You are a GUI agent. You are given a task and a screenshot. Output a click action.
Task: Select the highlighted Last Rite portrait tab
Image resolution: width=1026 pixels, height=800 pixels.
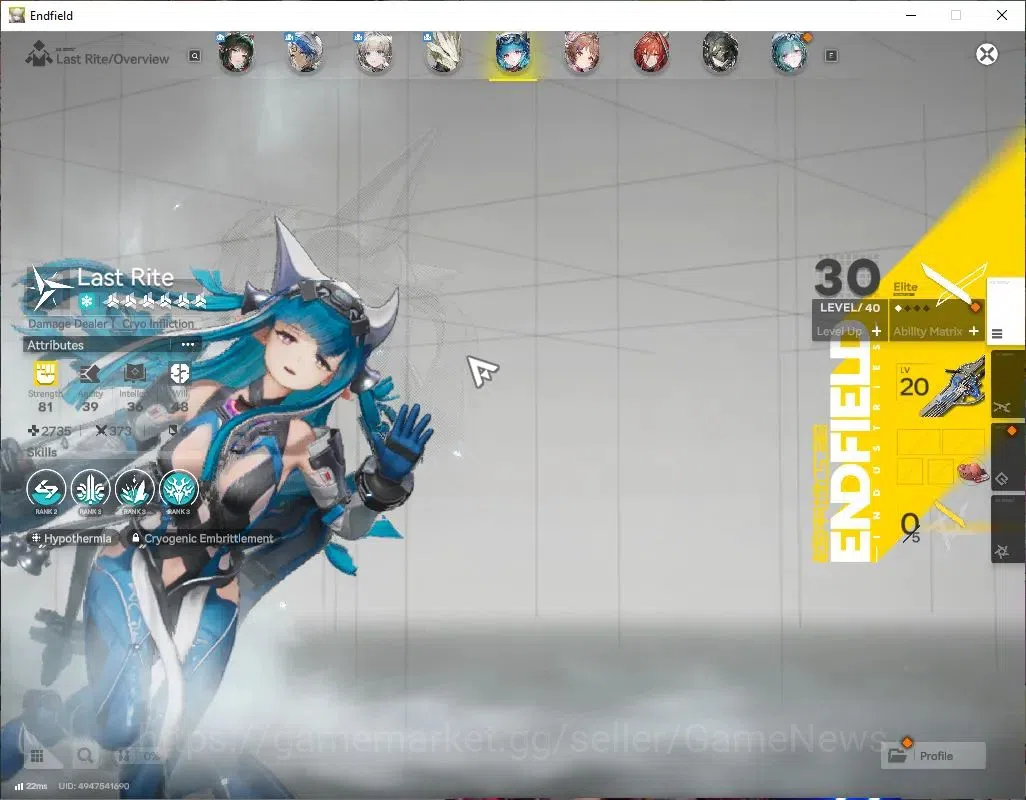click(513, 53)
